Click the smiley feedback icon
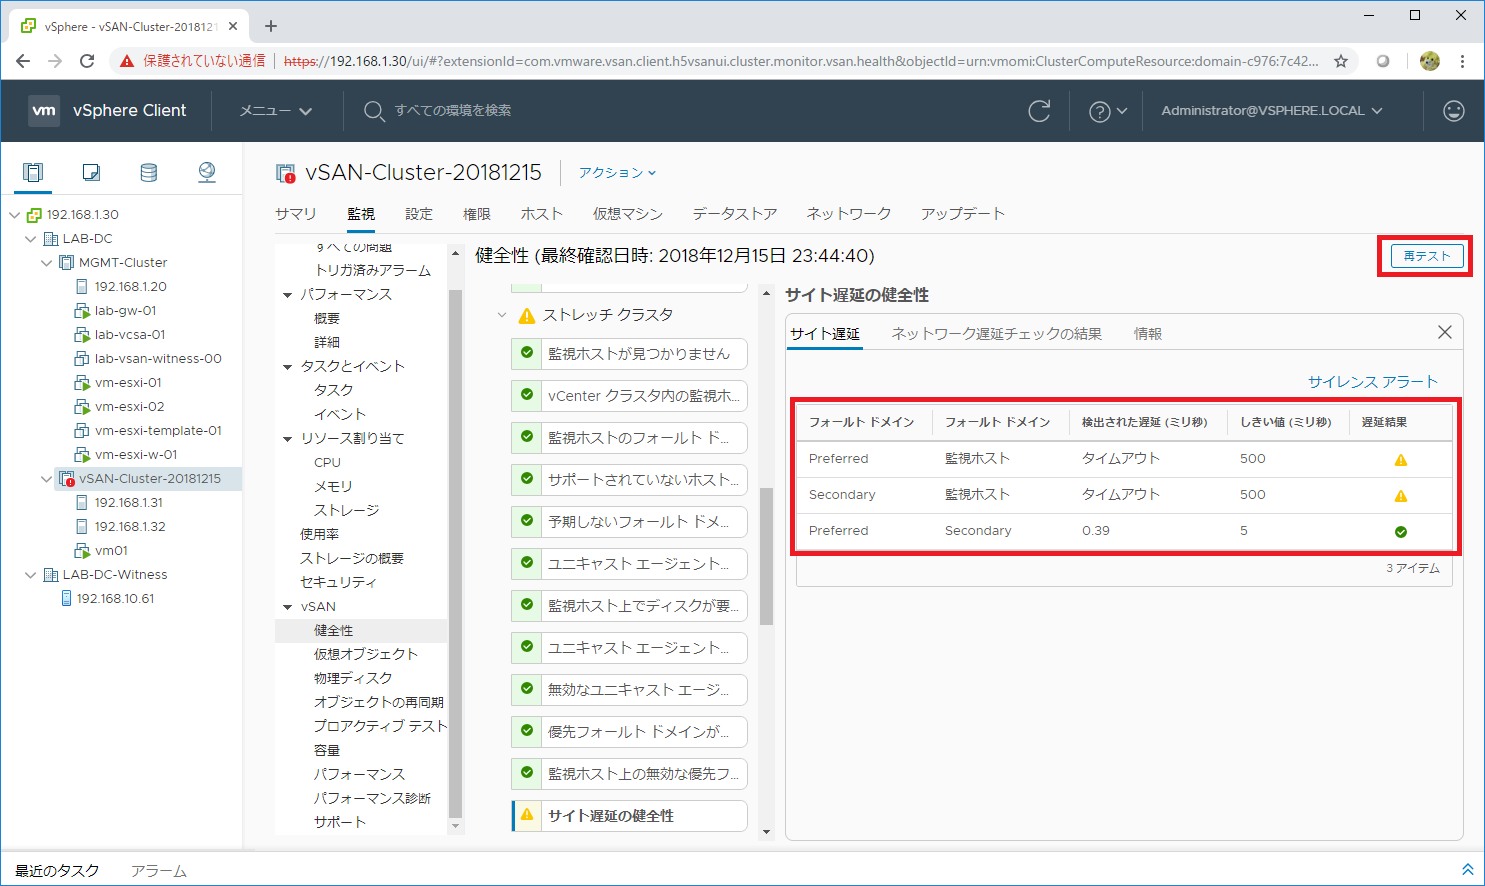The width and height of the screenshot is (1485, 886). (x=1454, y=111)
